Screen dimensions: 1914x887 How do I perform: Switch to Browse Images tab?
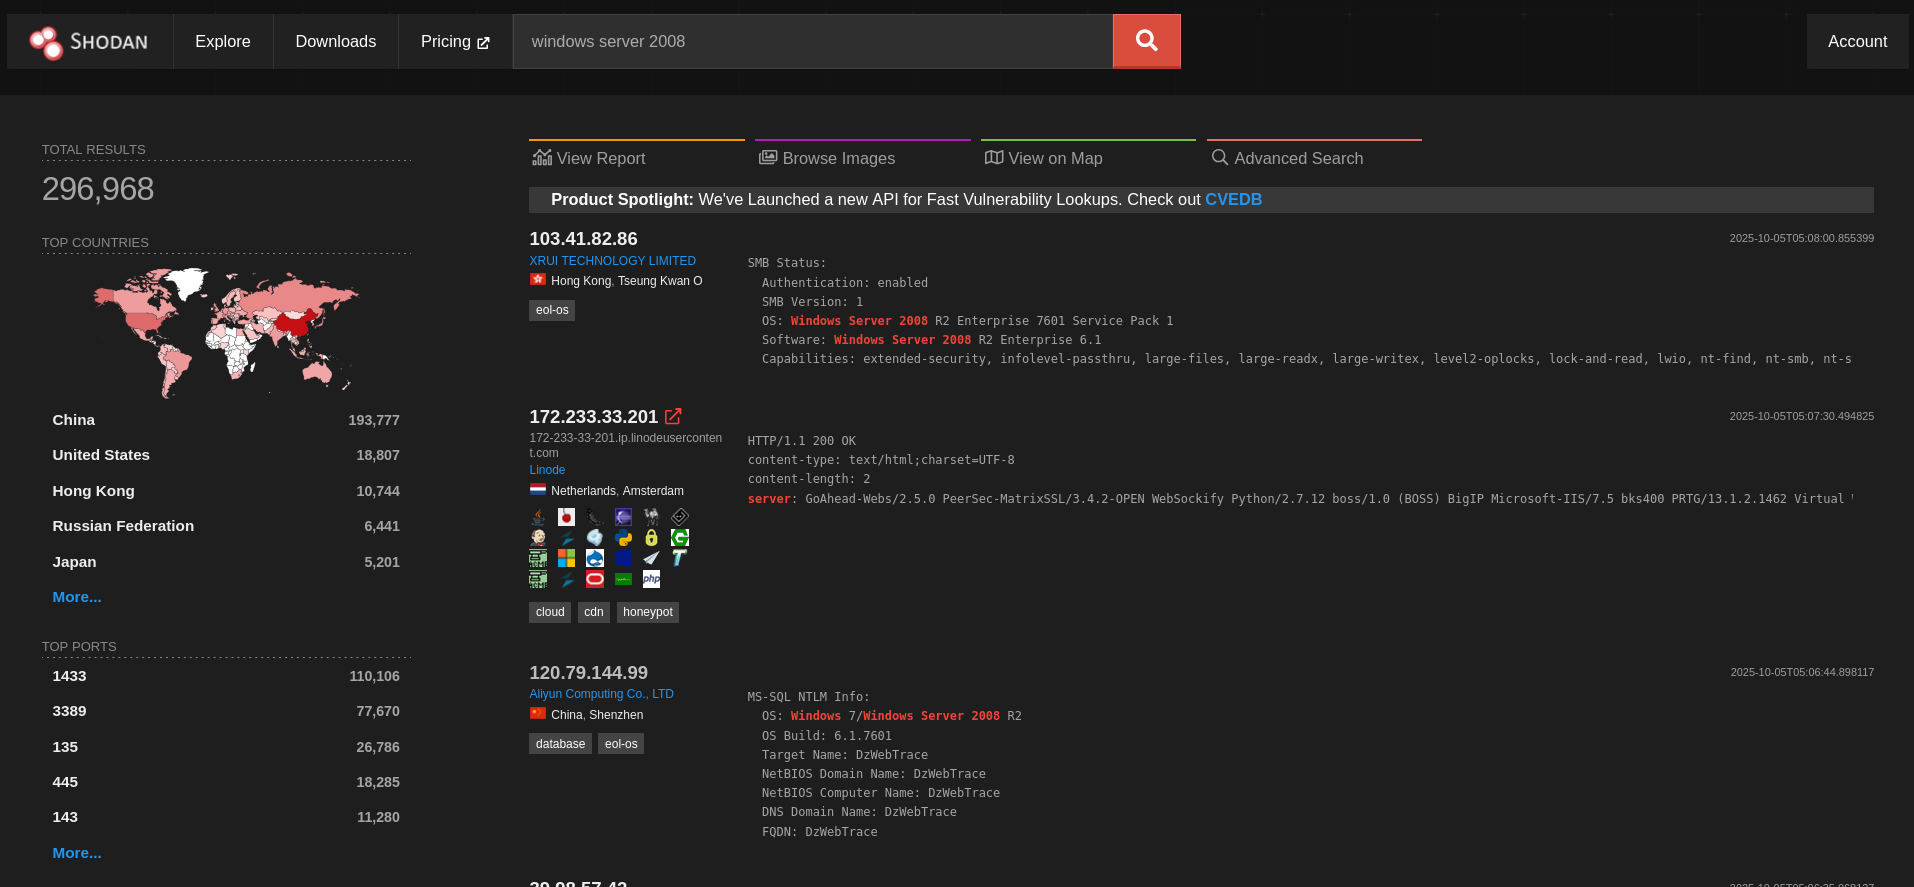[x=826, y=158]
